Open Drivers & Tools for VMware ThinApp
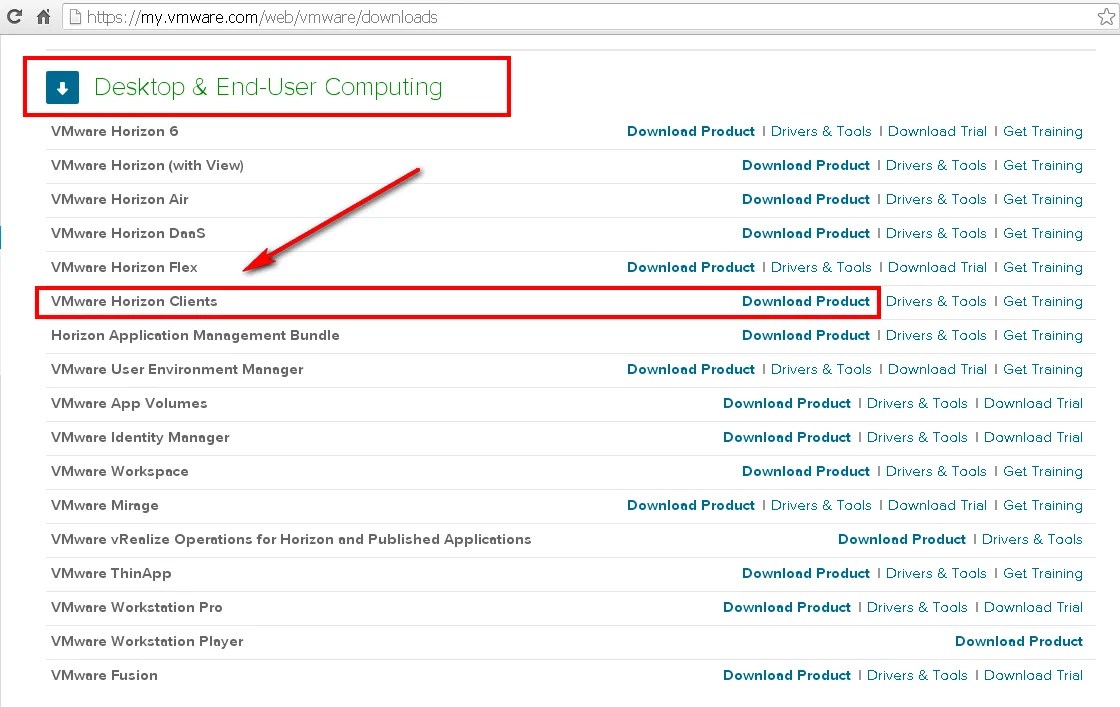Screen dimensions: 1120x707 [x=936, y=573]
